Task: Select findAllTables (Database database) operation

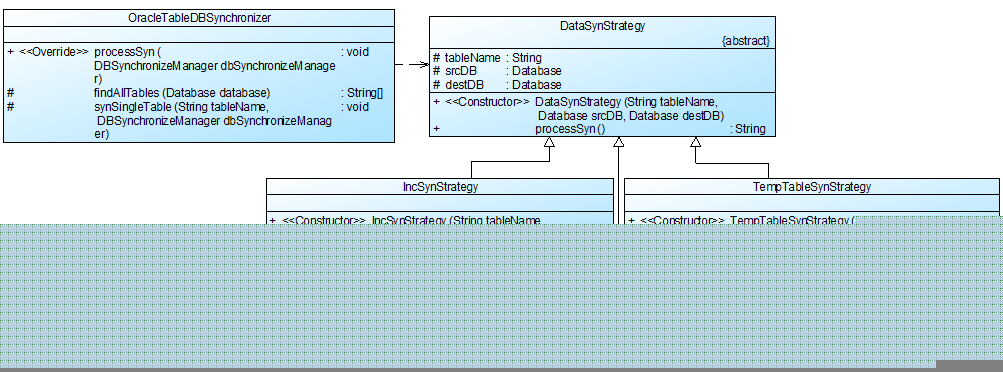Action: pyautogui.click(x=195, y=93)
